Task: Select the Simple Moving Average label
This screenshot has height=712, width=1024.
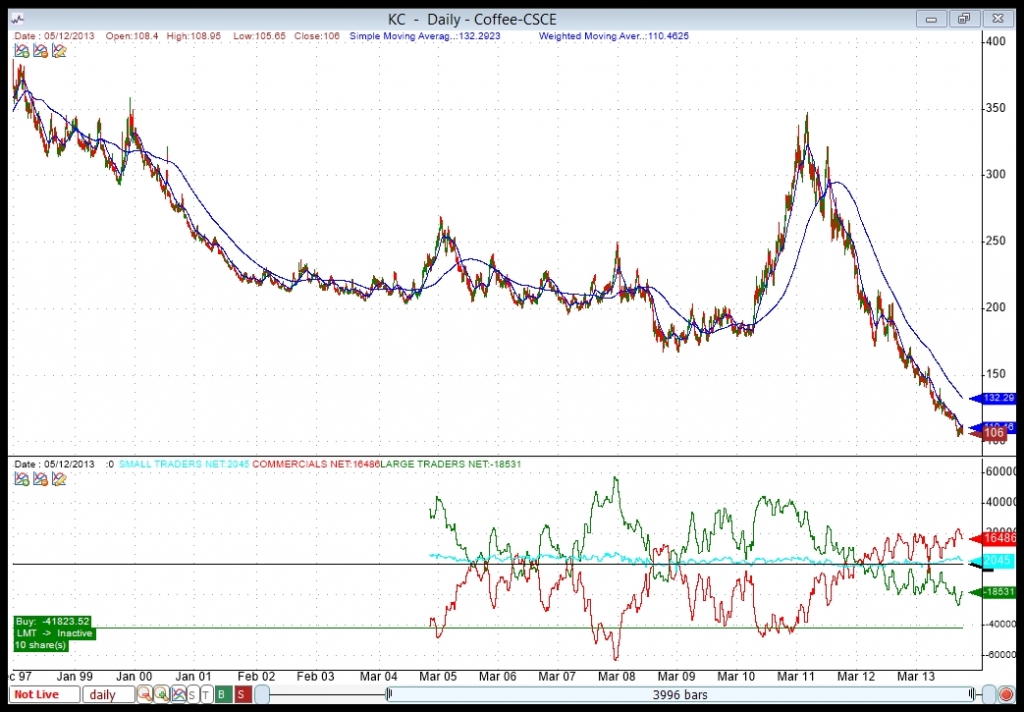Action: pyautogui.click(x=424, y=36)
